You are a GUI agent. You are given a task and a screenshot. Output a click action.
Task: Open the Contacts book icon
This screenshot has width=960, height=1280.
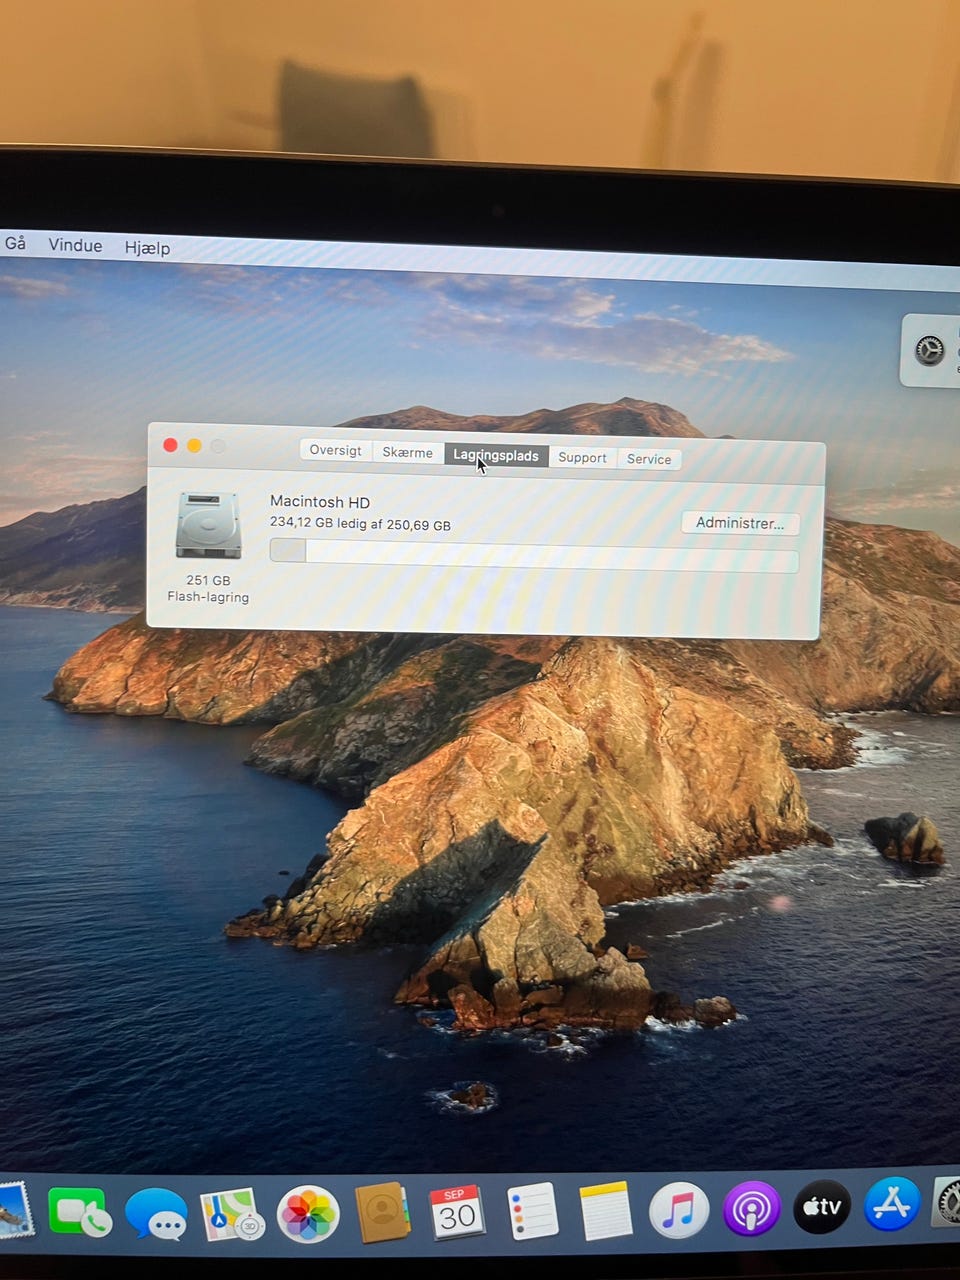(x=382, y=1213)
